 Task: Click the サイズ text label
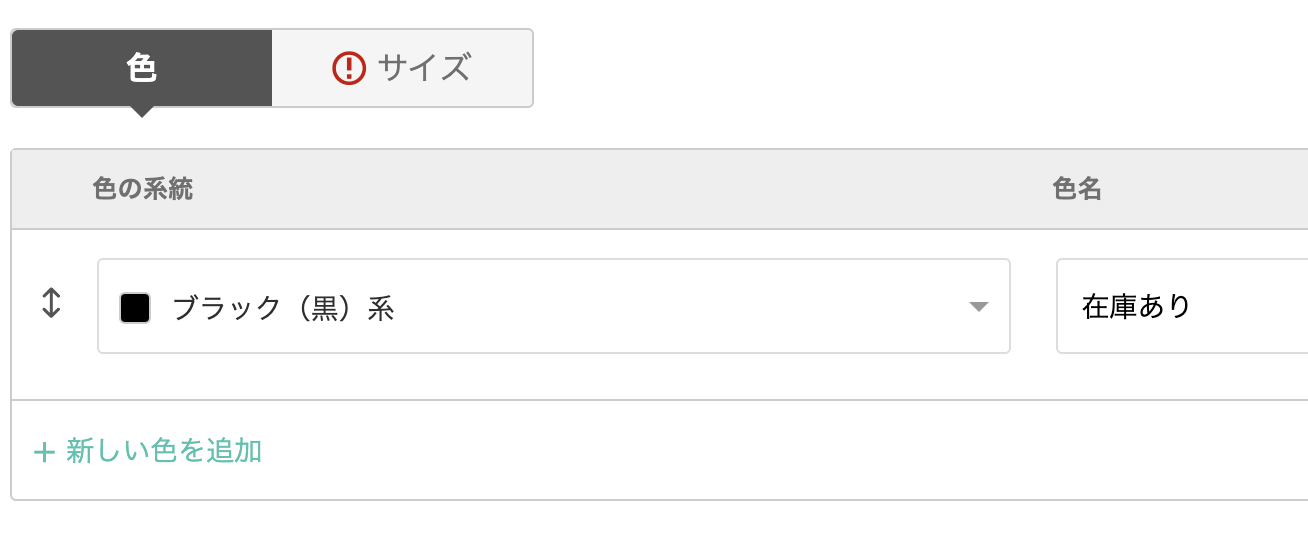(x=424, y=68)
